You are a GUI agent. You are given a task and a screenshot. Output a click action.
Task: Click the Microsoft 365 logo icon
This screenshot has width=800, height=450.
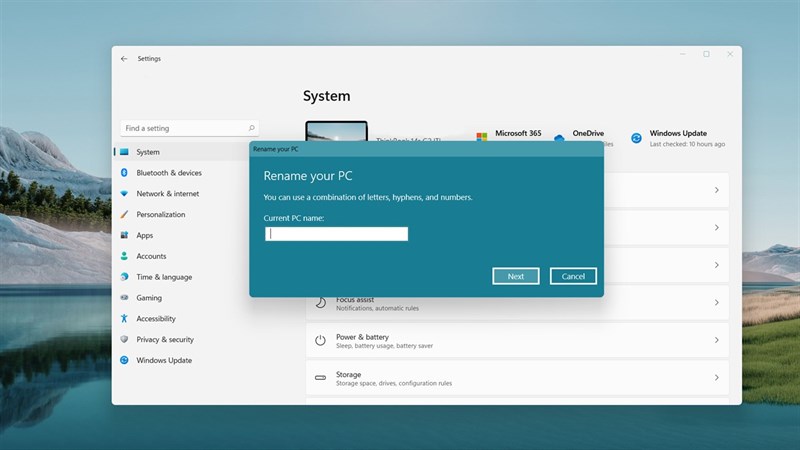pyautogui.click(x=481, y=137)
